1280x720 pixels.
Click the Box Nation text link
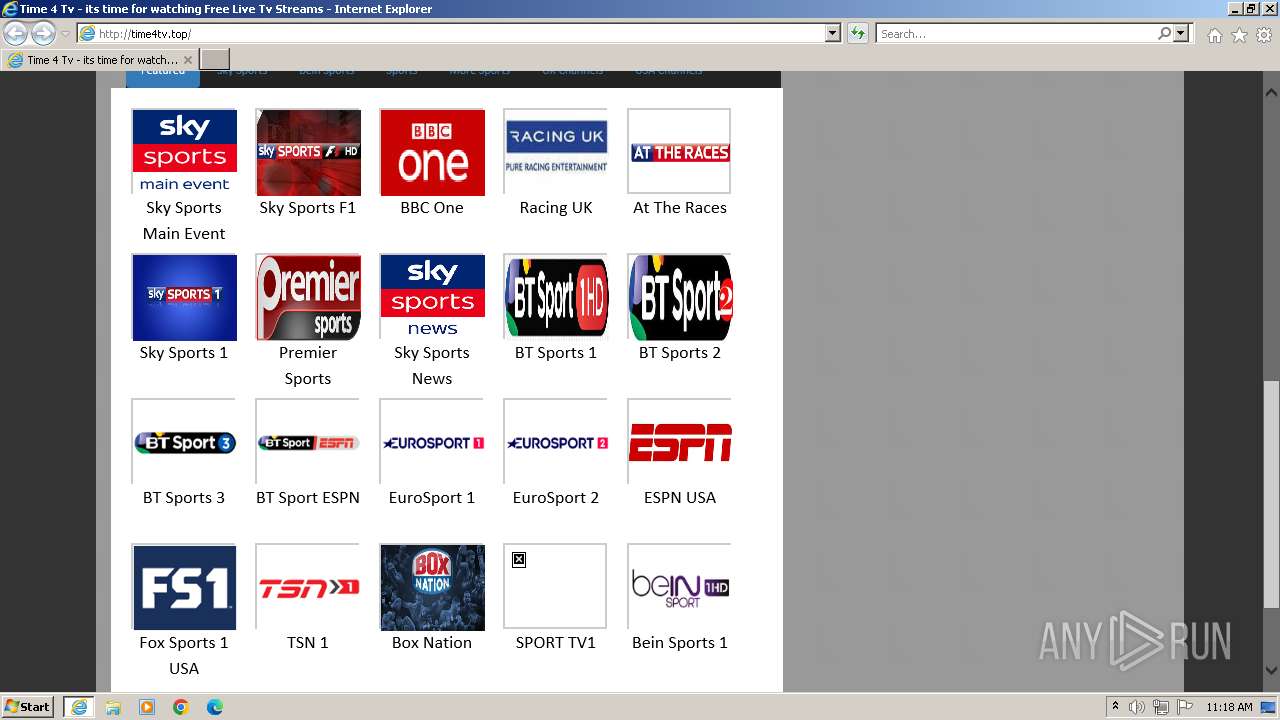432,643
